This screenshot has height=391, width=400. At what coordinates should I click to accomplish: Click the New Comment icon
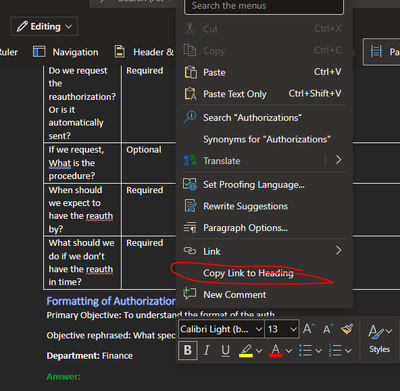pyautogui.click(x=190, y=294)
